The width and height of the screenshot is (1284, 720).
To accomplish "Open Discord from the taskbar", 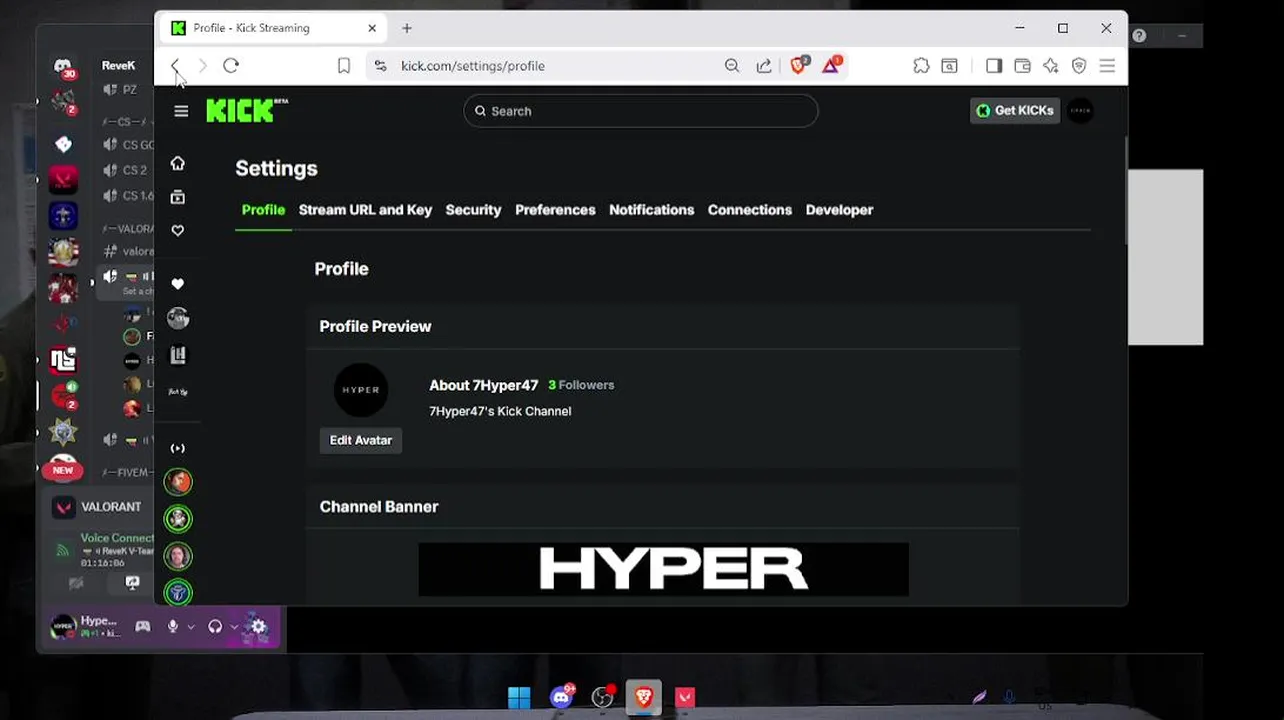I will (562, 697).
